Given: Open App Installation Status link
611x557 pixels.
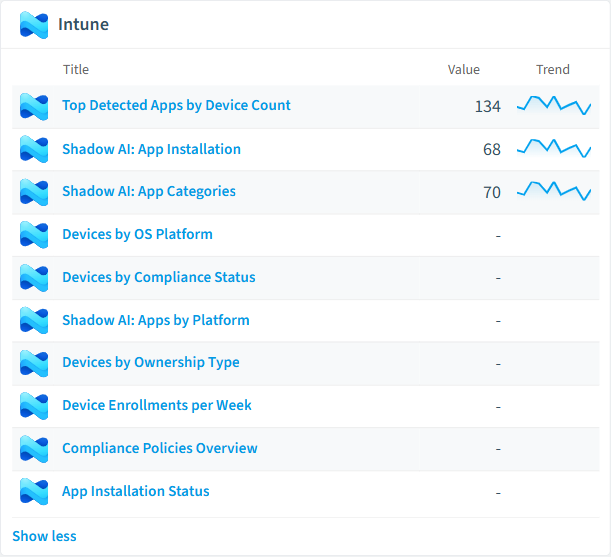Looking at the screenshot, I should click(x=136, y=491).
